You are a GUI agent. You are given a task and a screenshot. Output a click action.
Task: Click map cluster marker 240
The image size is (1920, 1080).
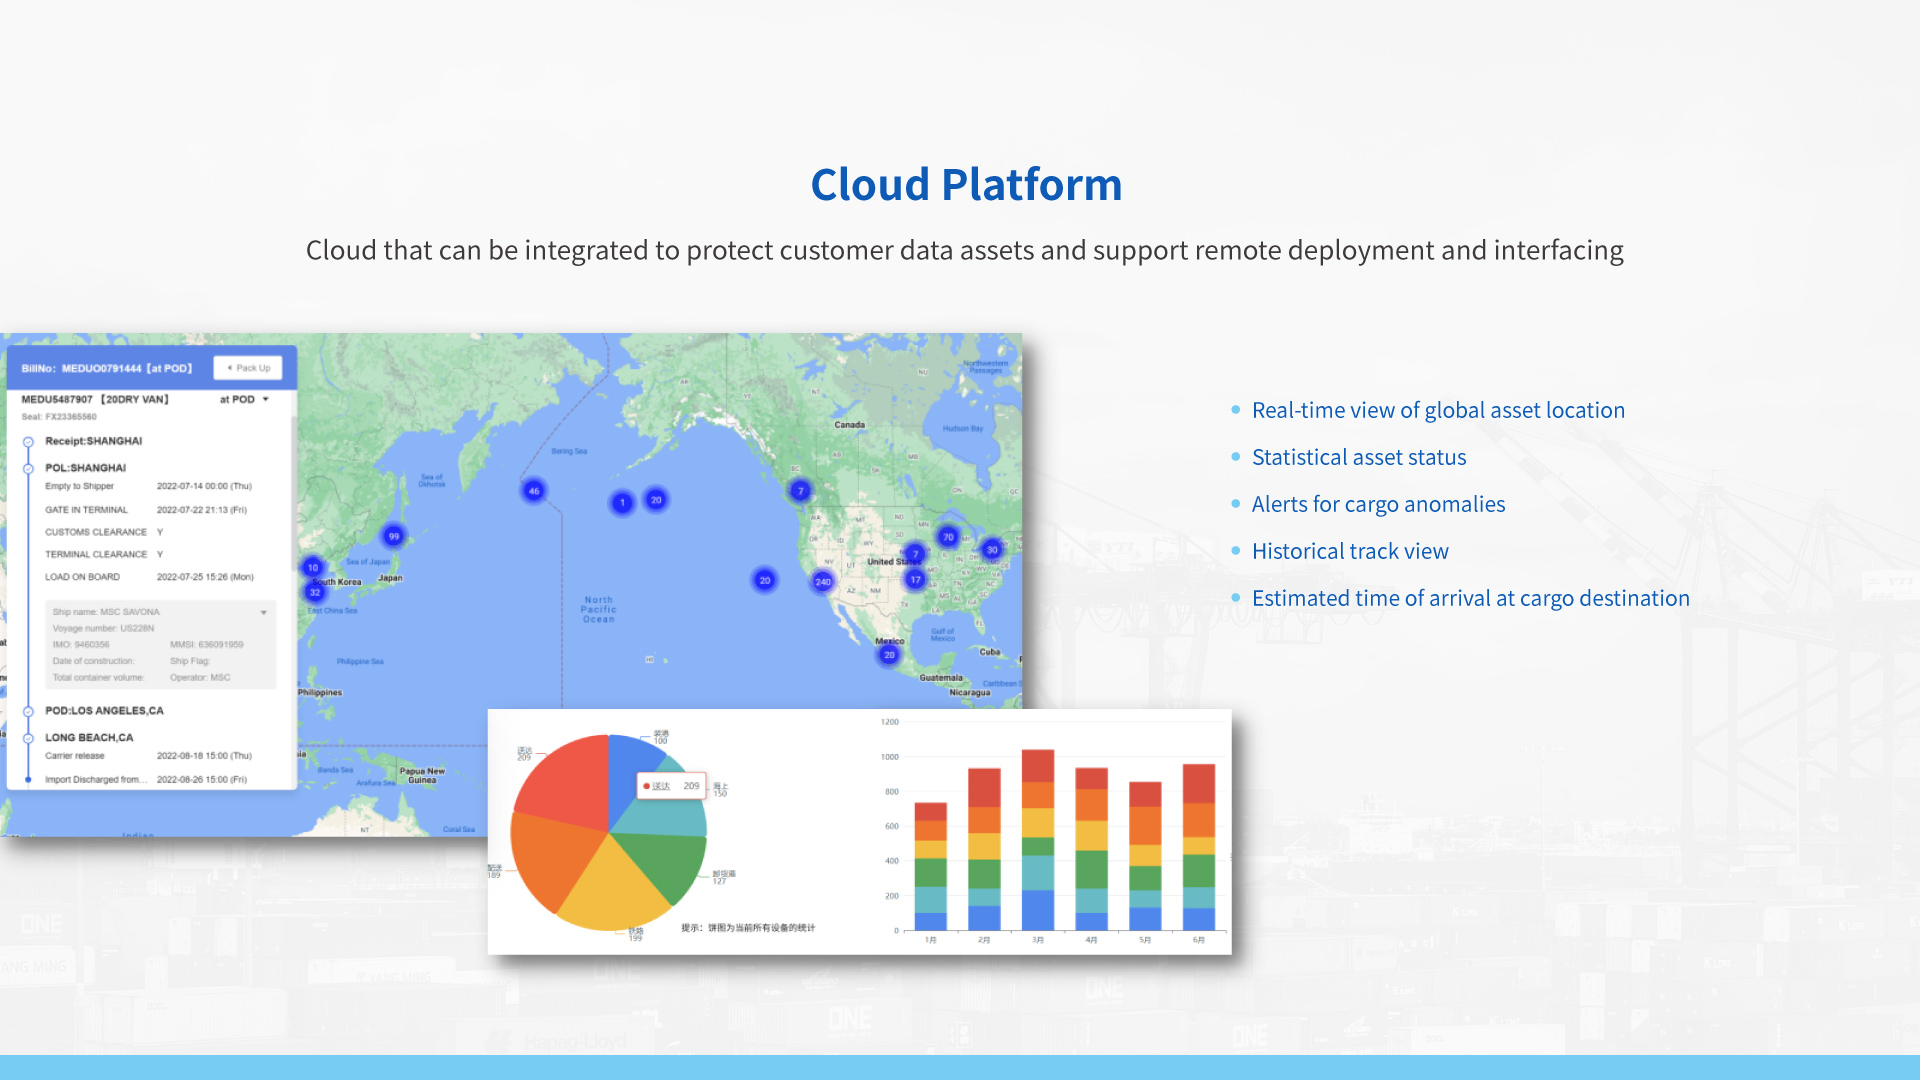pyautogui.click(x=823, y=582)
